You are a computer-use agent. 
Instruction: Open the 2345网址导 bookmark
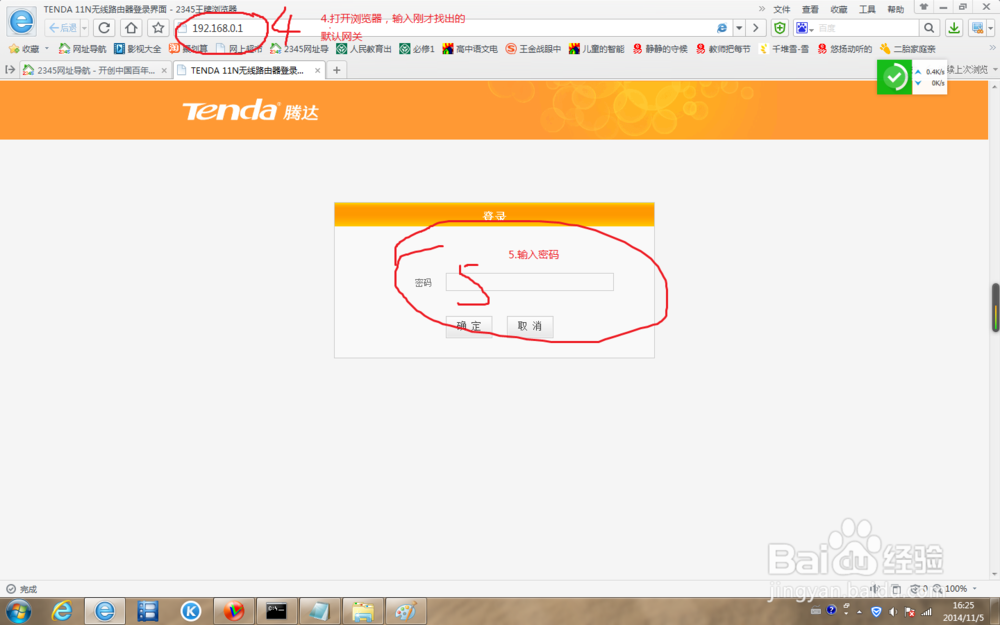point(299,48)
